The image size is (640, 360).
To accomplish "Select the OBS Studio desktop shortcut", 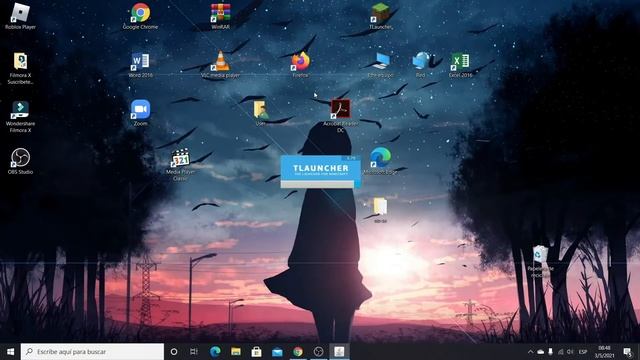I will 20,162.
